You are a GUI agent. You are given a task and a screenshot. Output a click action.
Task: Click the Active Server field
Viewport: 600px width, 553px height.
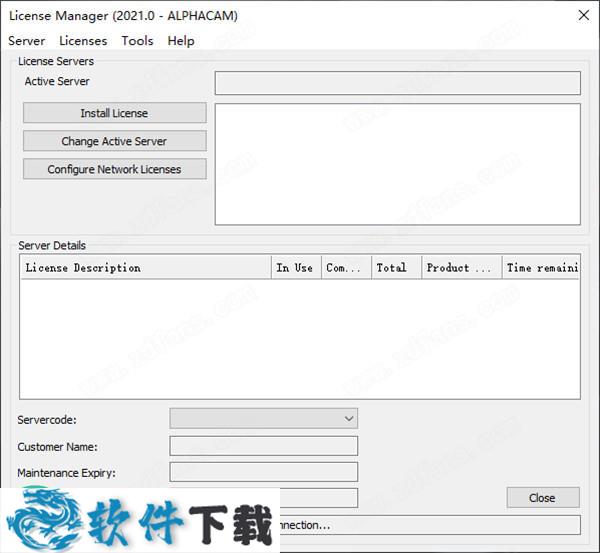(x=398, y=83)
